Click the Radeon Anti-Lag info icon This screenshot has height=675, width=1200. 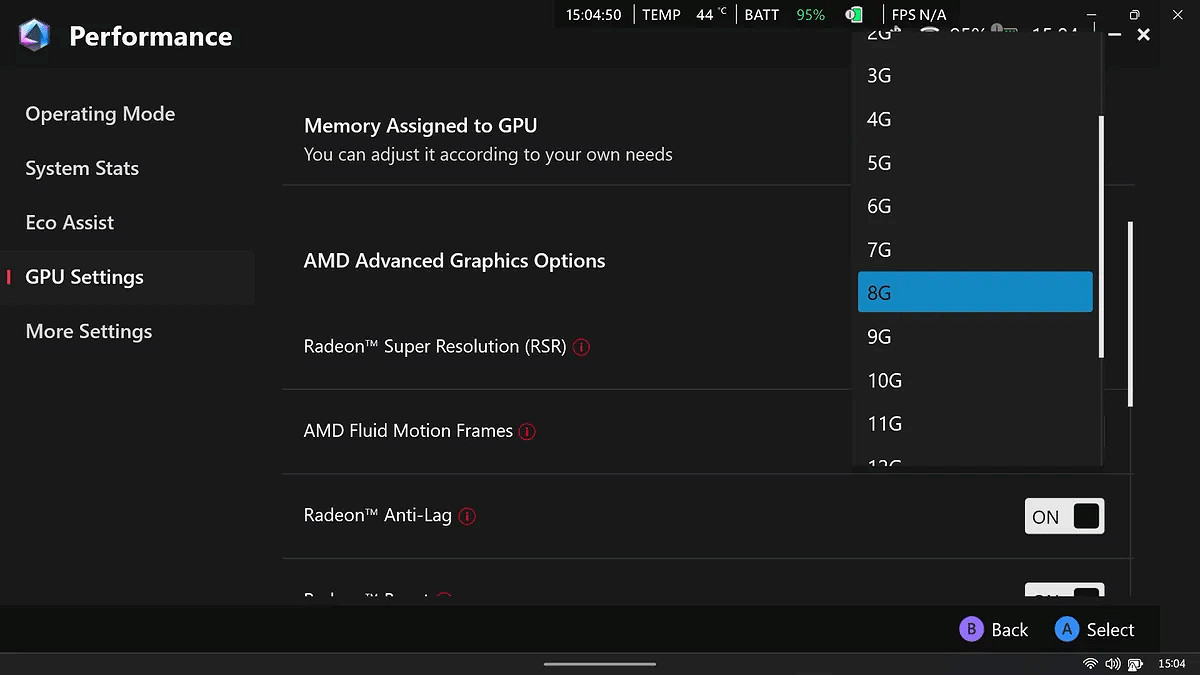tap(466, 516)
